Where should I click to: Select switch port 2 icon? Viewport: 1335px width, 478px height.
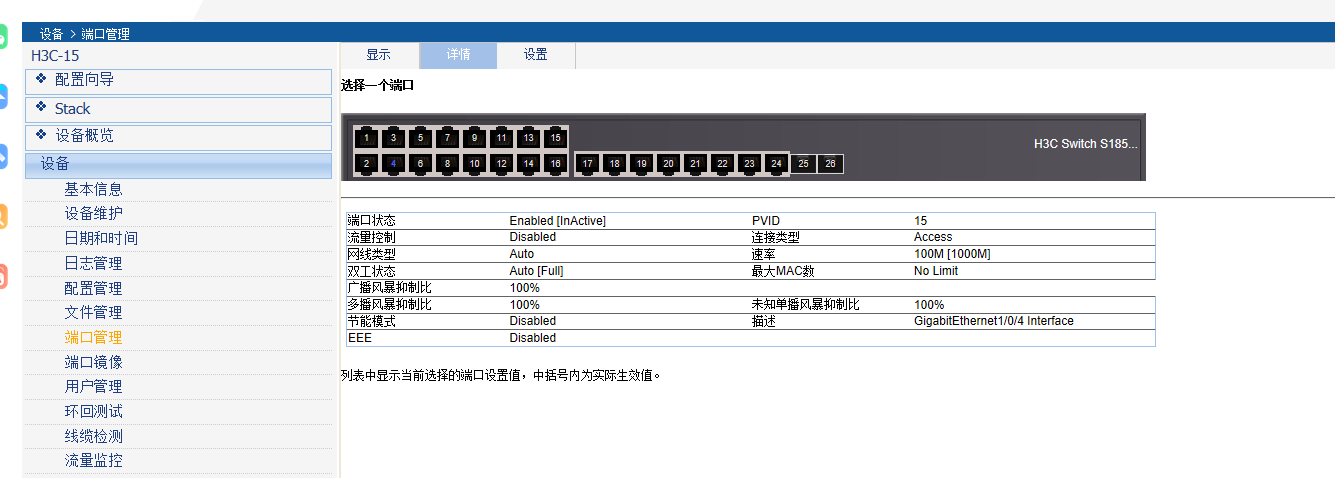point(367,163)
